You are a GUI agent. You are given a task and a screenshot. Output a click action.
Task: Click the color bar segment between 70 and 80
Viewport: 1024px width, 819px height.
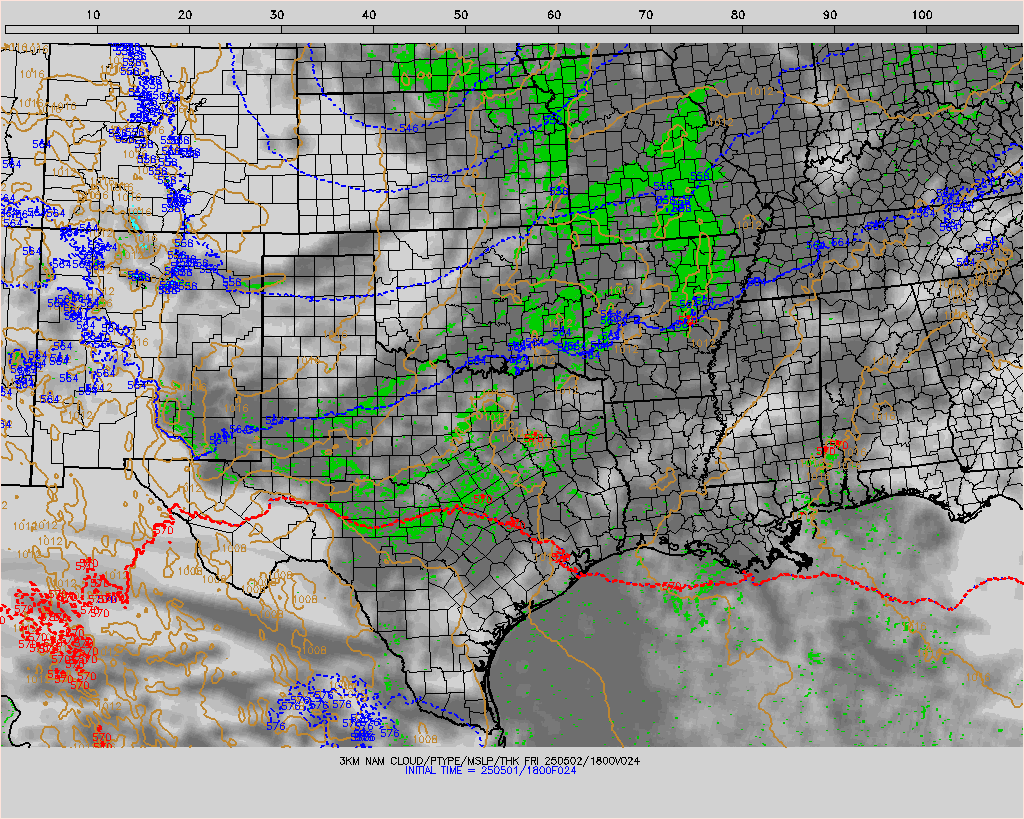(696, 29)
